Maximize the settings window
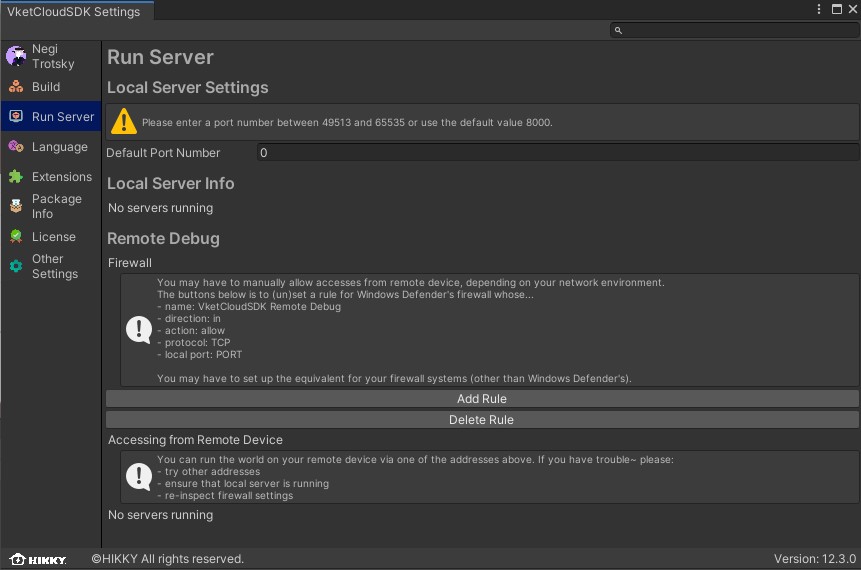 pyautogui.click(x=837, y=9)
